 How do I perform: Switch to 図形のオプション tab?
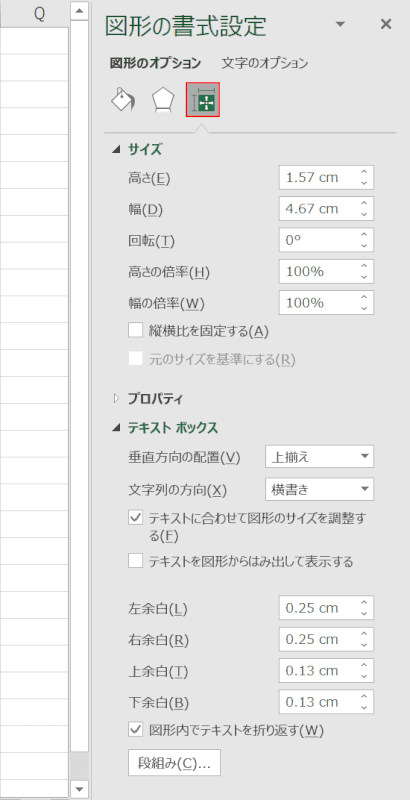[x=156, y=63]
